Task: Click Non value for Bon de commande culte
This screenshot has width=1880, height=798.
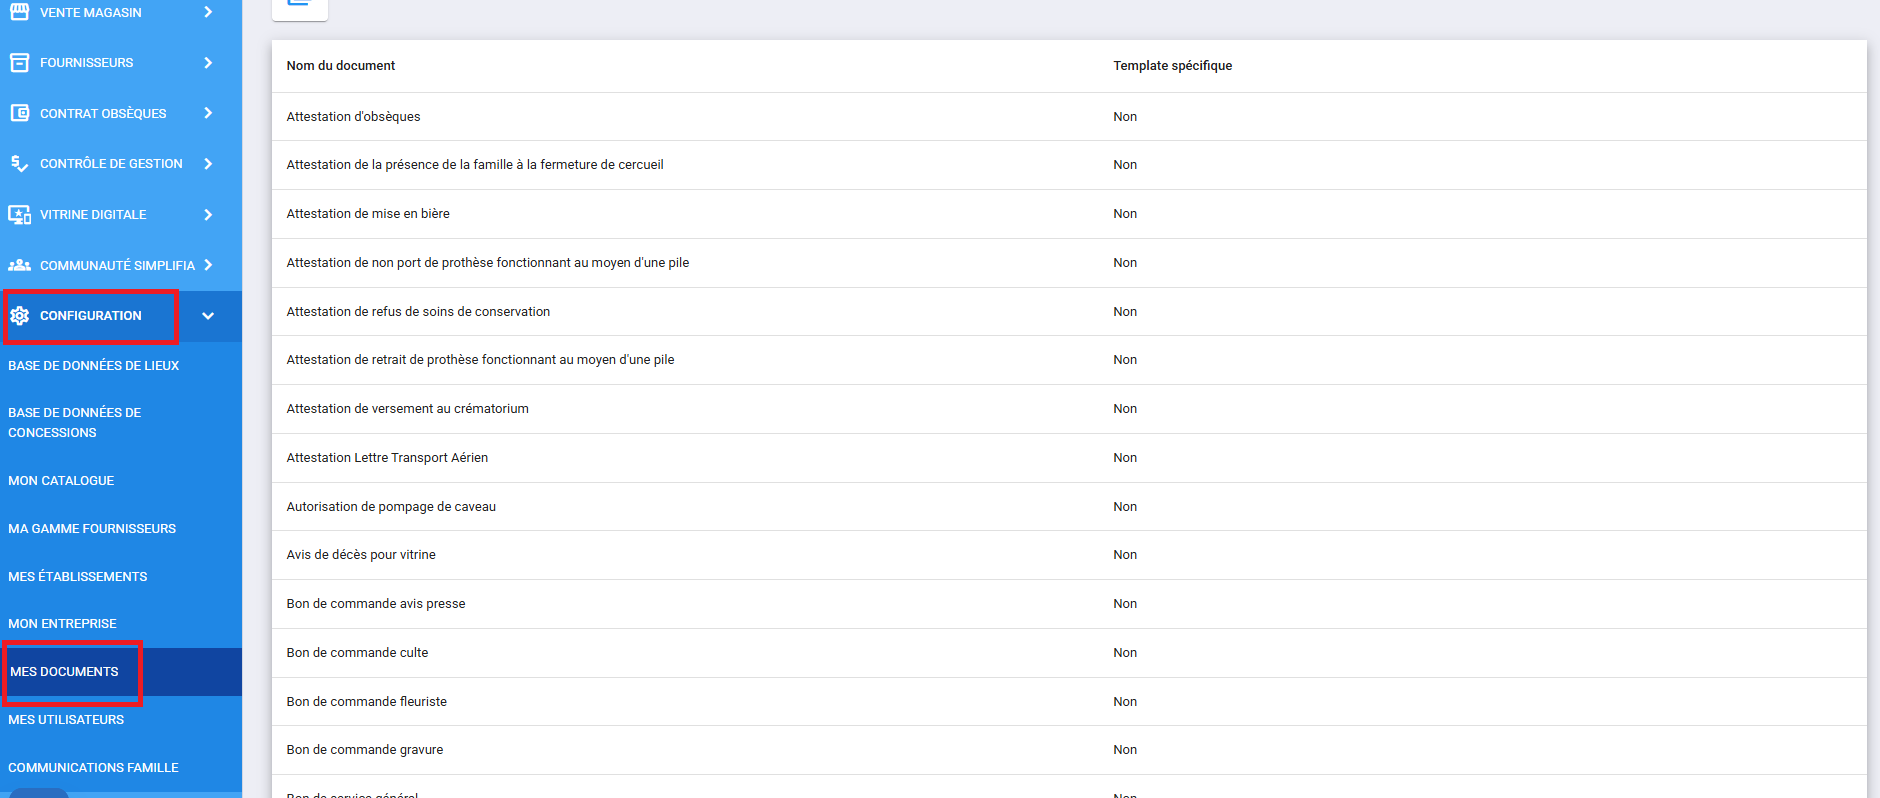Action: pos(1125,653)
